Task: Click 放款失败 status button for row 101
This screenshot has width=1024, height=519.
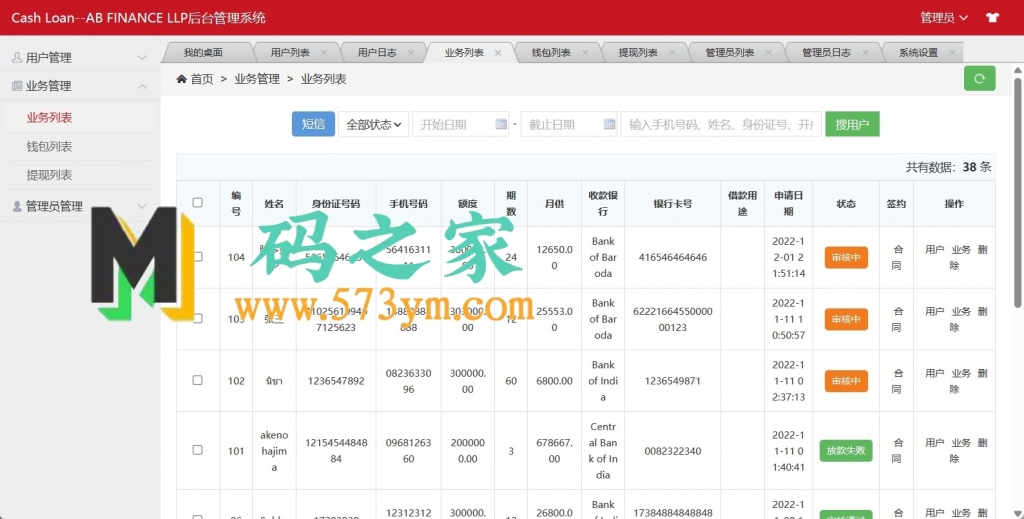Action: (846, 450)
